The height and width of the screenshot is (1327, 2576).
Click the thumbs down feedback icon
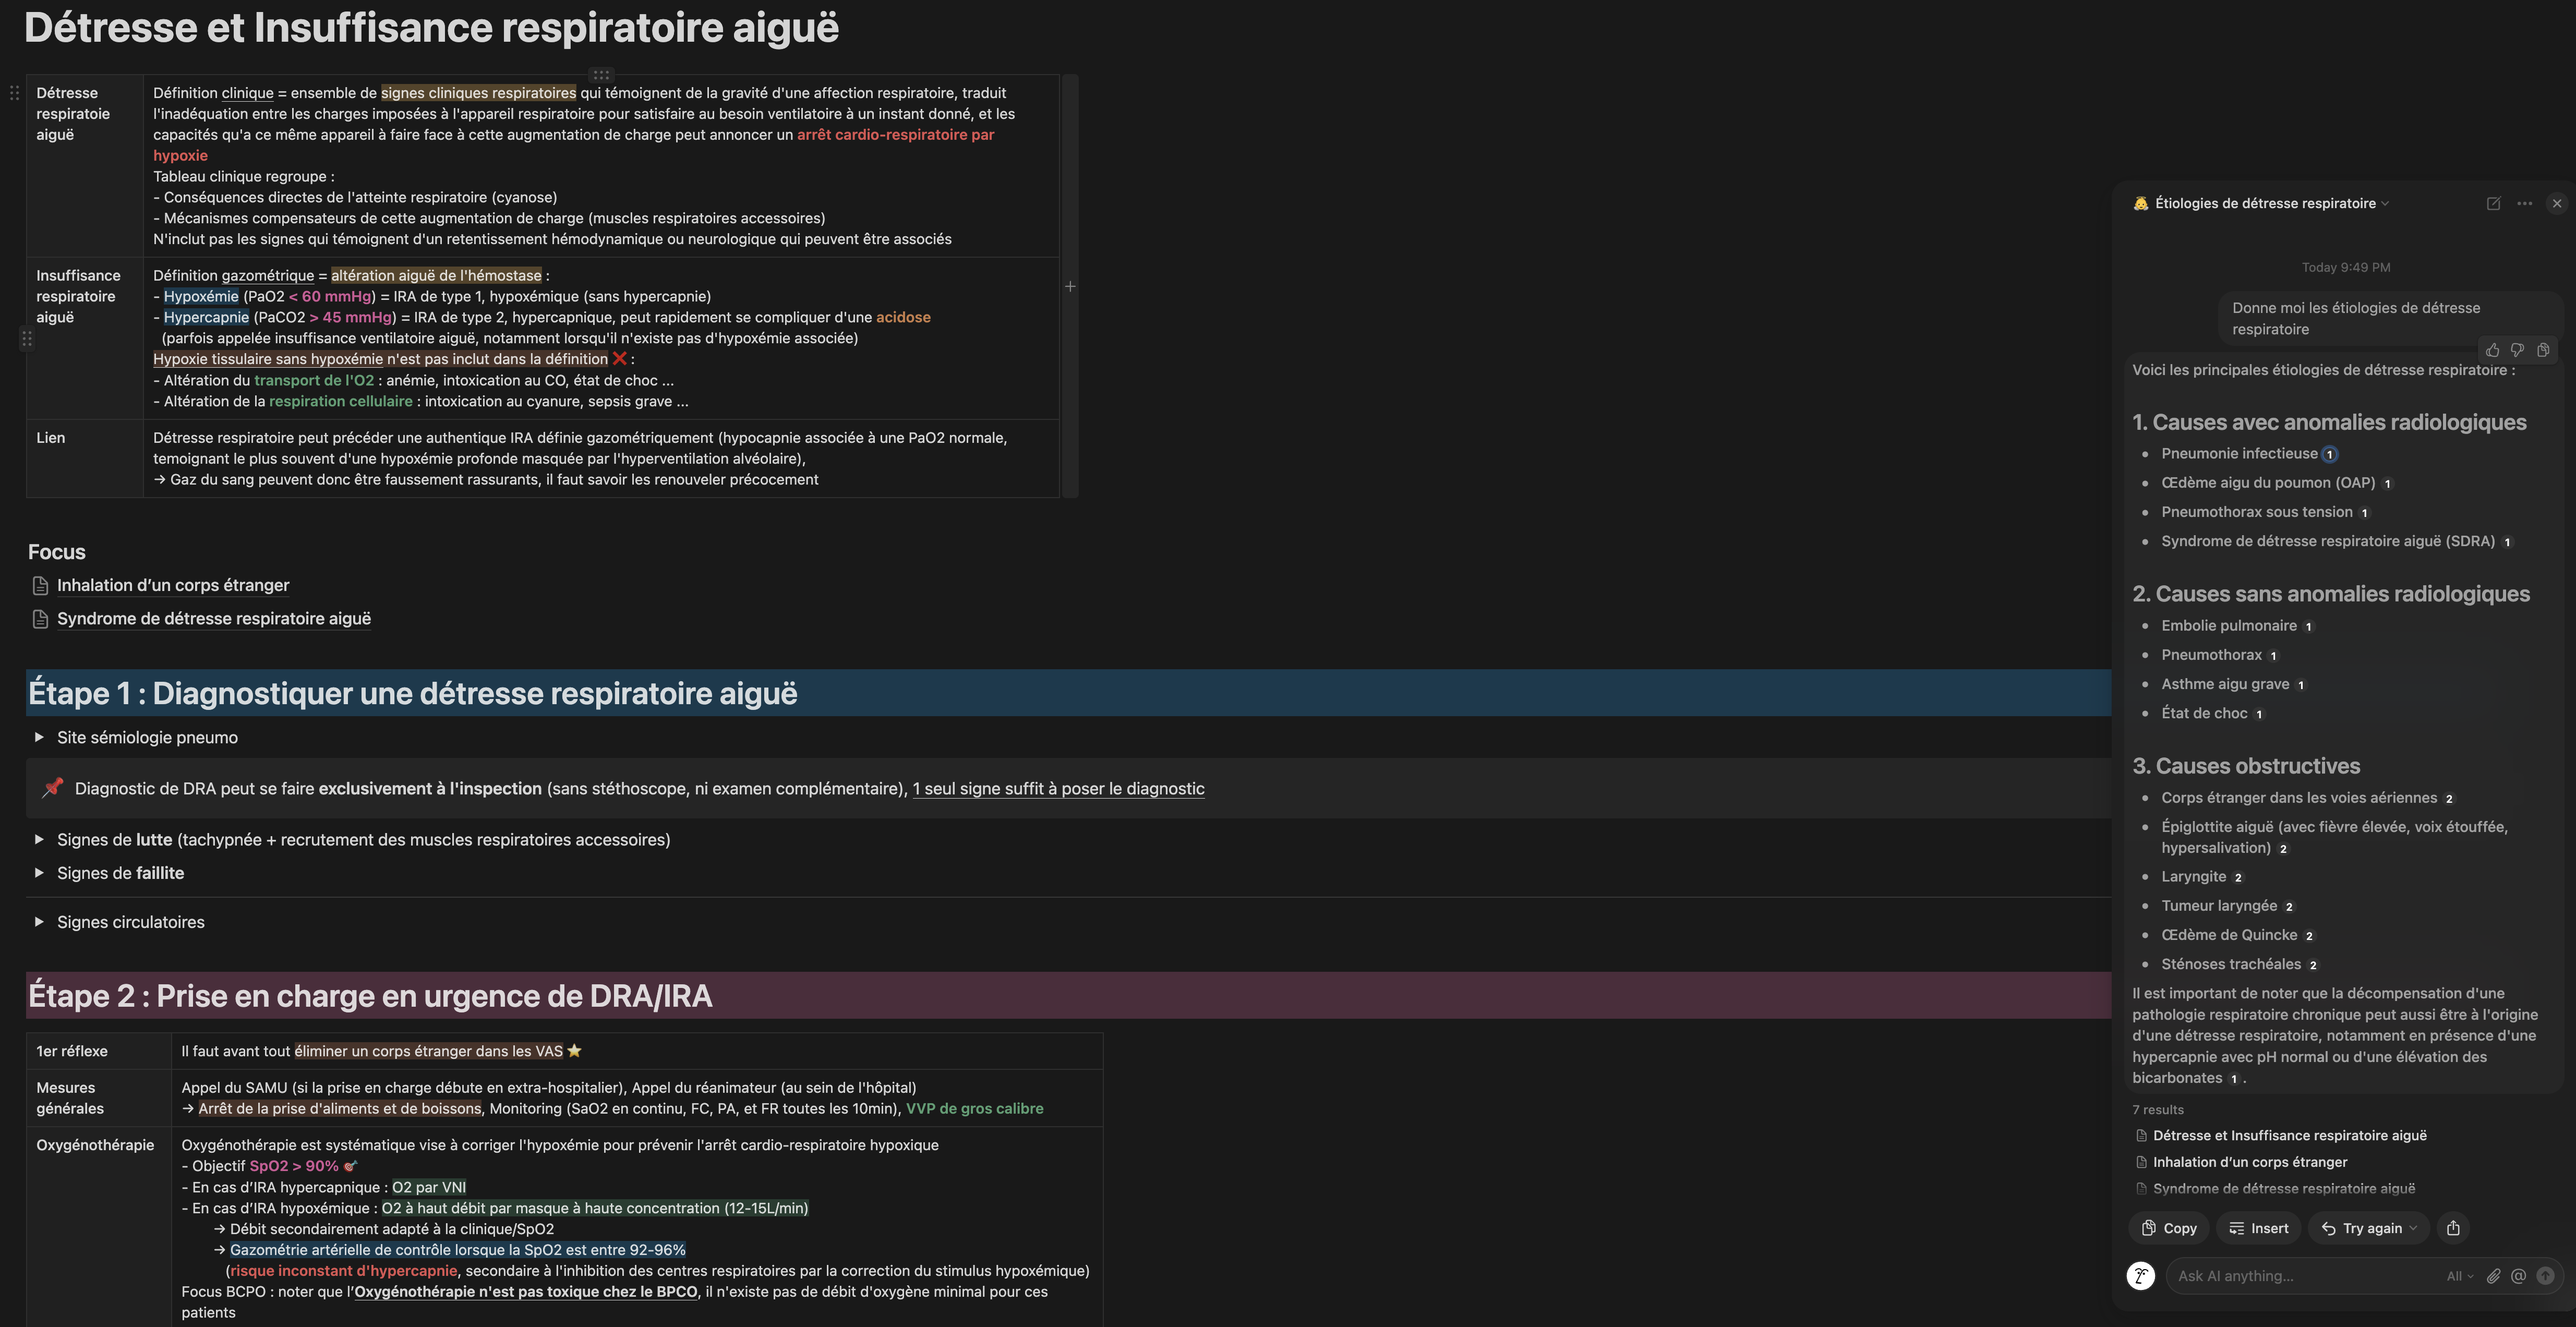tap(2517, 350)
